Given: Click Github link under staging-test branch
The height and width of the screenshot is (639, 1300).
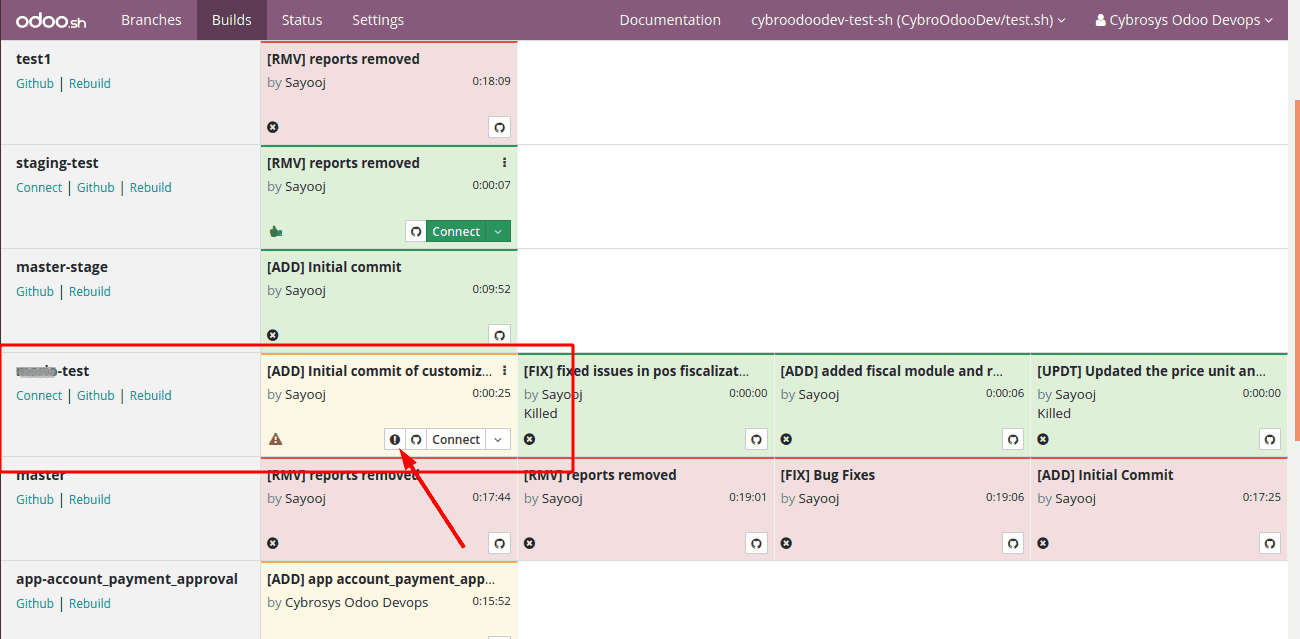Looking at the screenshot, I should tap(96, 187).
